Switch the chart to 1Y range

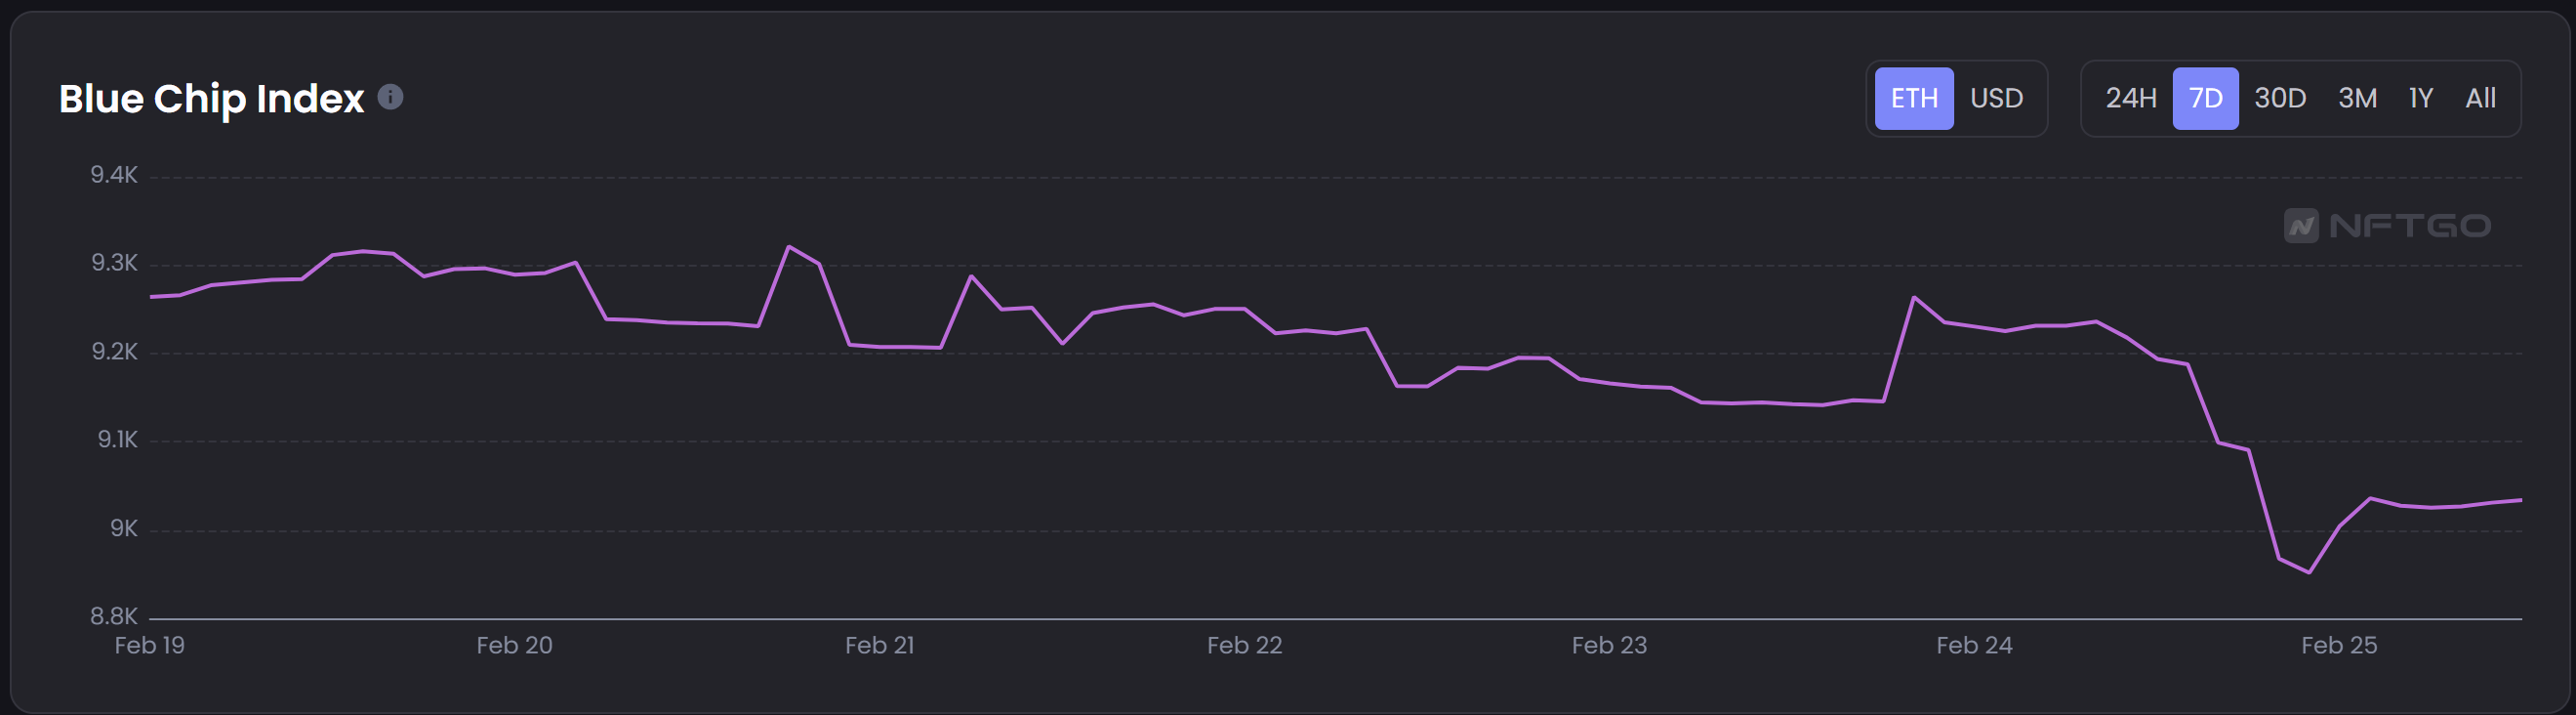coord(2420,98)
